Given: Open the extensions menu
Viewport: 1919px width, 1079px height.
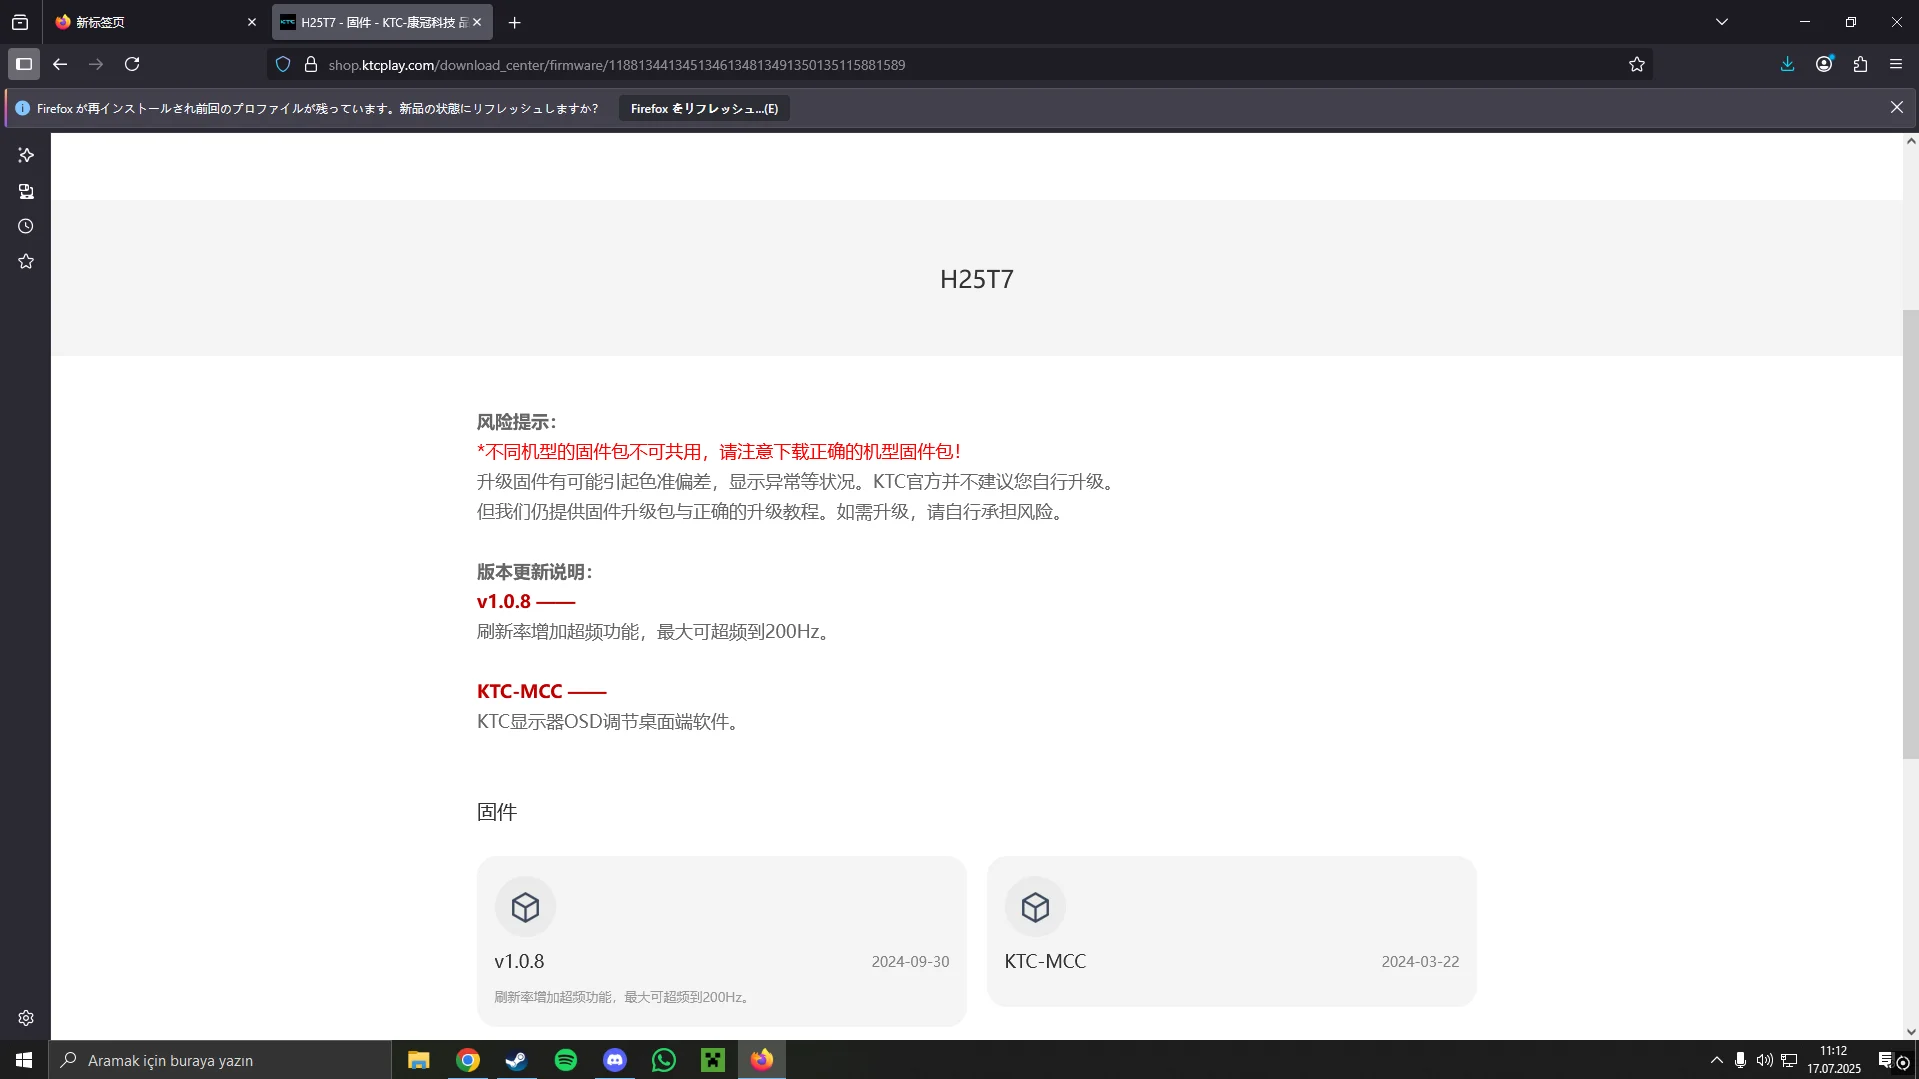Looking at the screenshot, I should [x=1860, y=64].
